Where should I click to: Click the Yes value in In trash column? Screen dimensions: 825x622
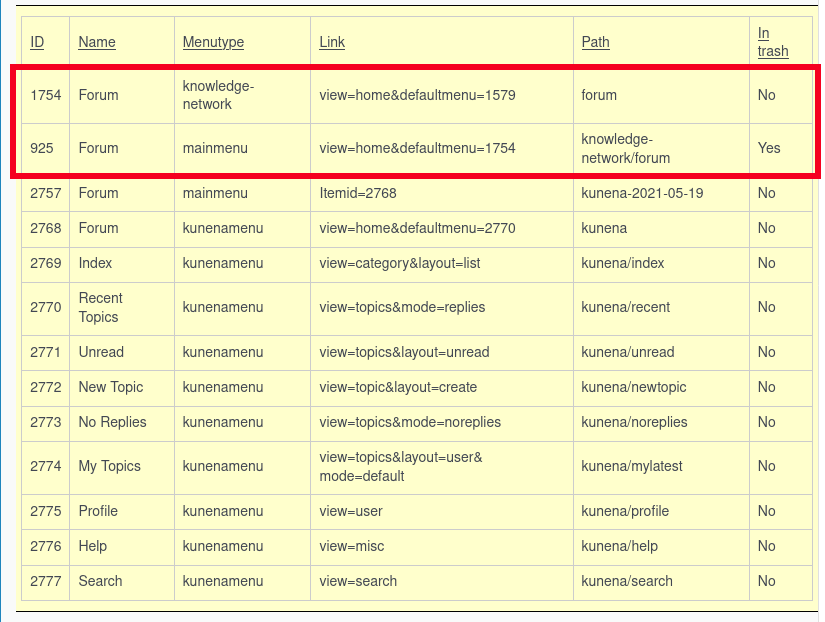click(x=769, y=148)
